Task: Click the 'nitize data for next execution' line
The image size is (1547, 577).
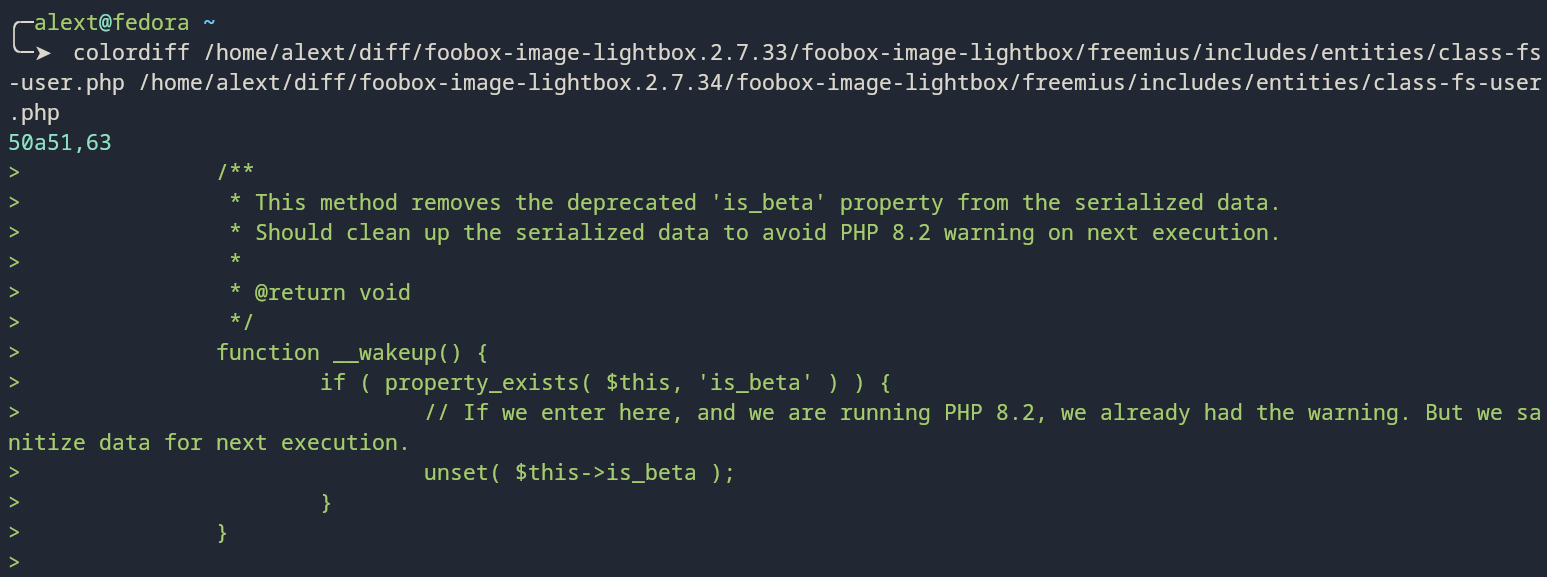Action: pyautogui.click(x=208, y=442)
